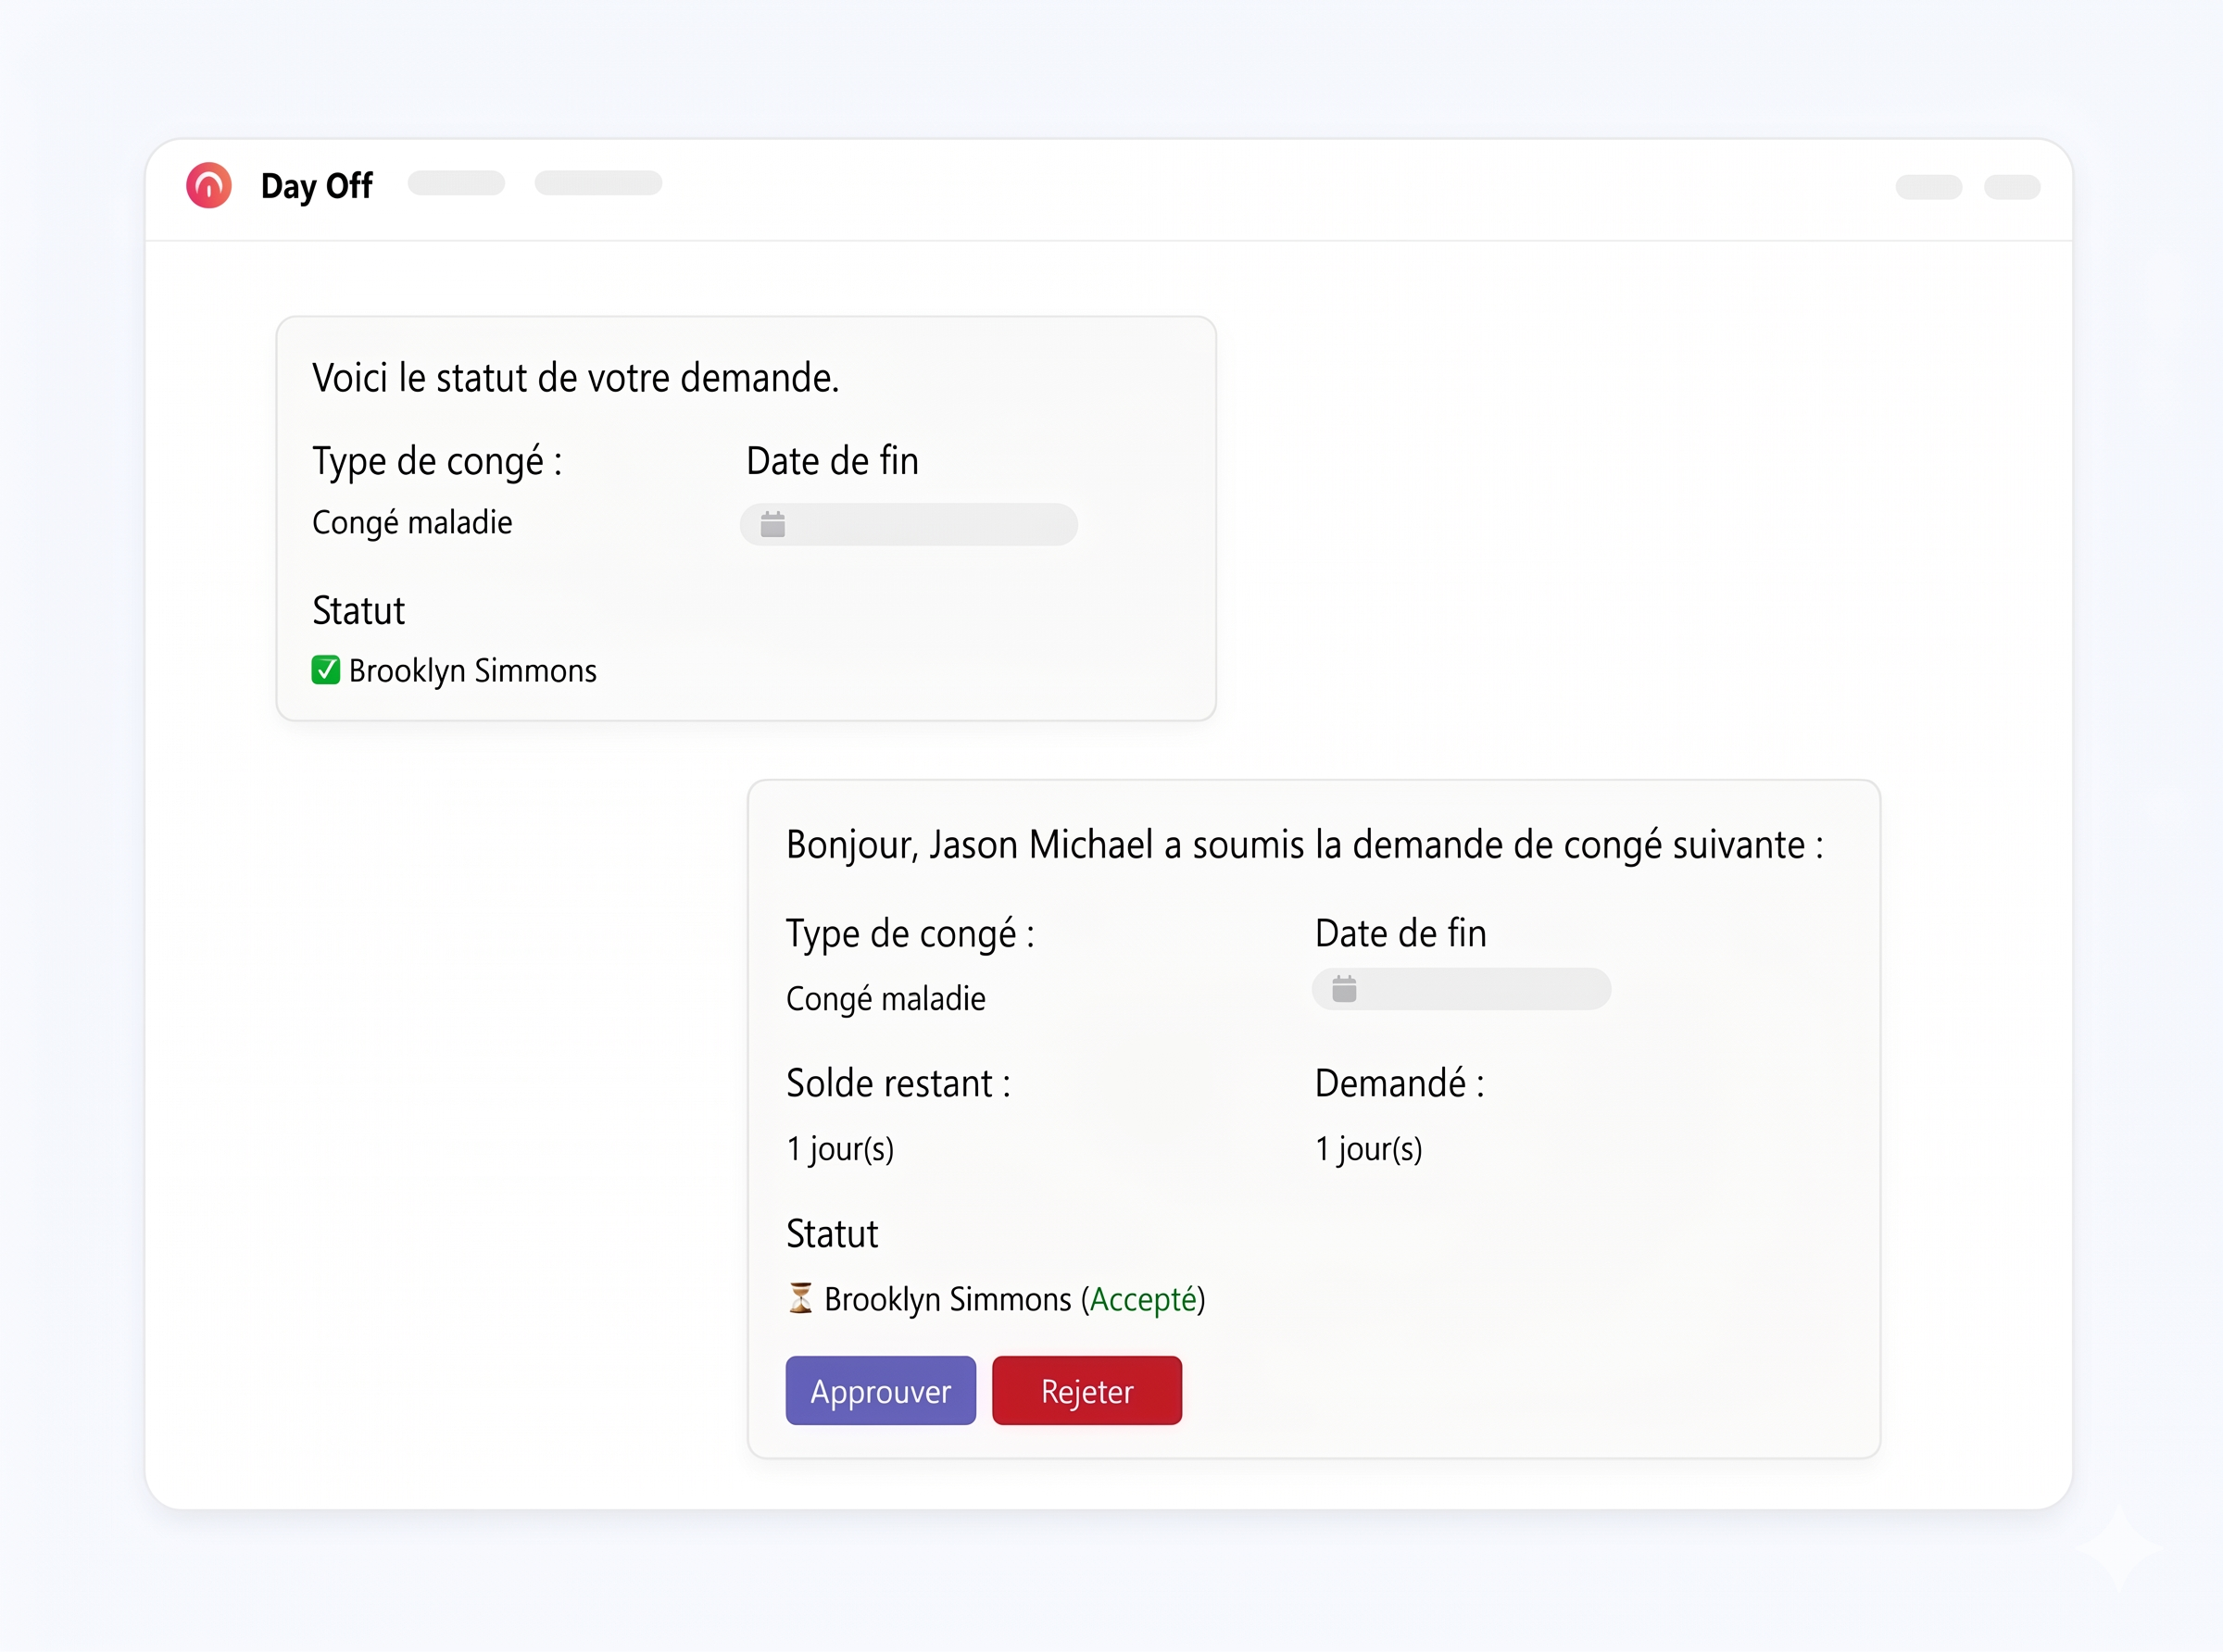Image resolution: width=2223 pixels, height=1652 pixels.
Task: Click Congé maladie in Jason Michael's request
Action: click(x=885, y=998)
